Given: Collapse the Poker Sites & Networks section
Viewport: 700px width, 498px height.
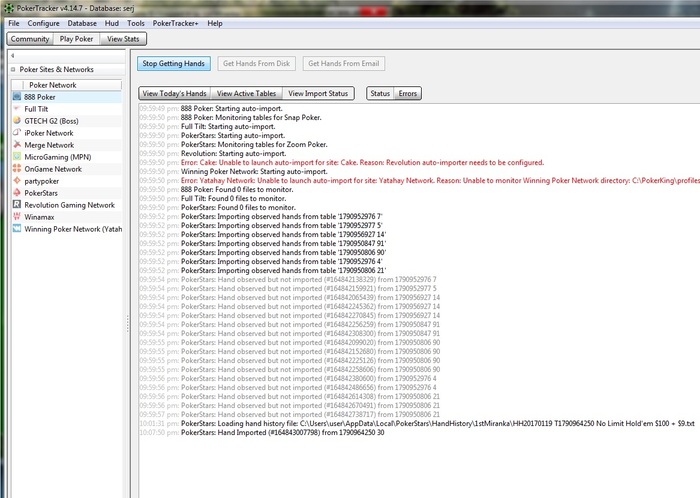Looking at the screenshot, I should click(x=13, y=70).
